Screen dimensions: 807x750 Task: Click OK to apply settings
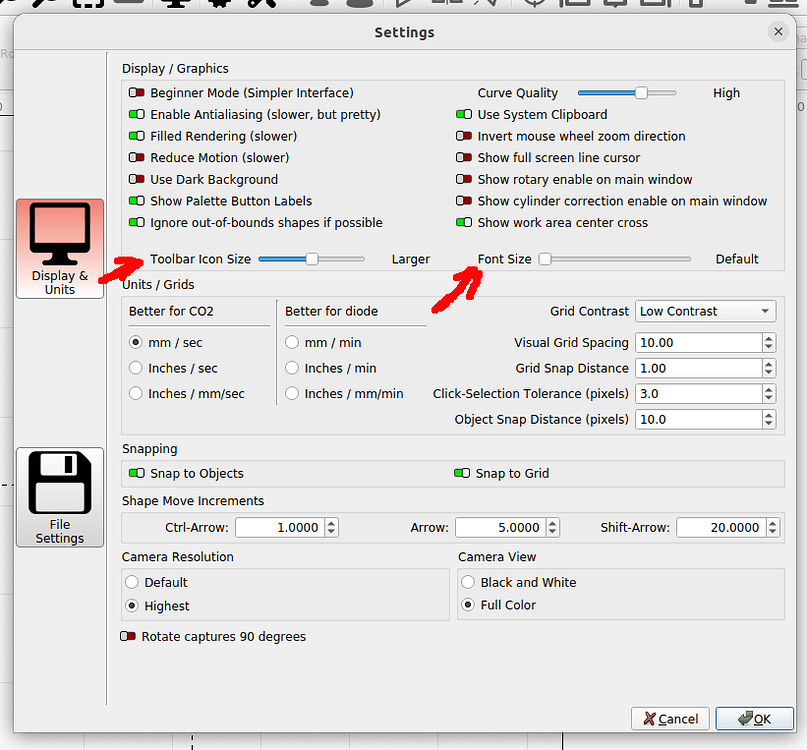tap(754, 719)
